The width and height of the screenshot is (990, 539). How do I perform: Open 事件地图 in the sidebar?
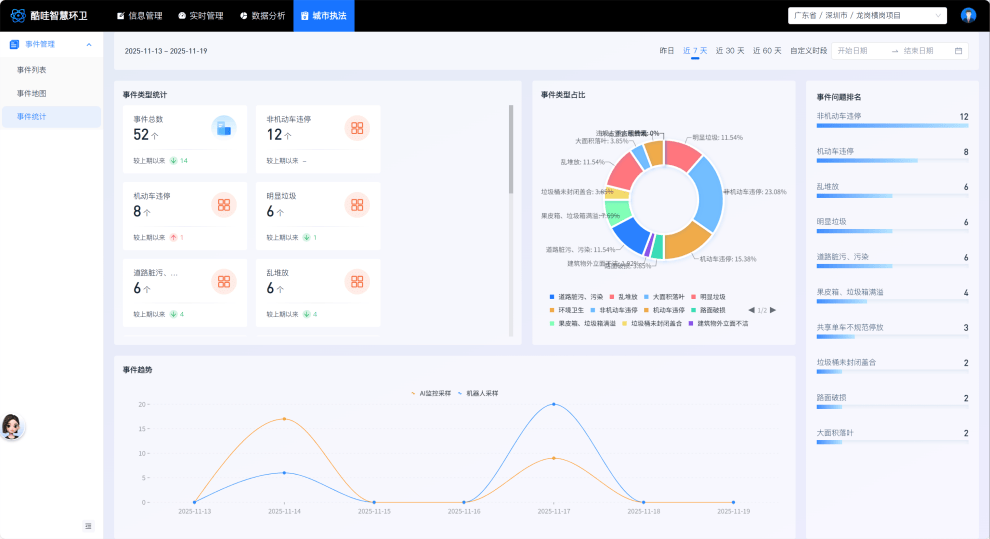click(x=31, y=93)
